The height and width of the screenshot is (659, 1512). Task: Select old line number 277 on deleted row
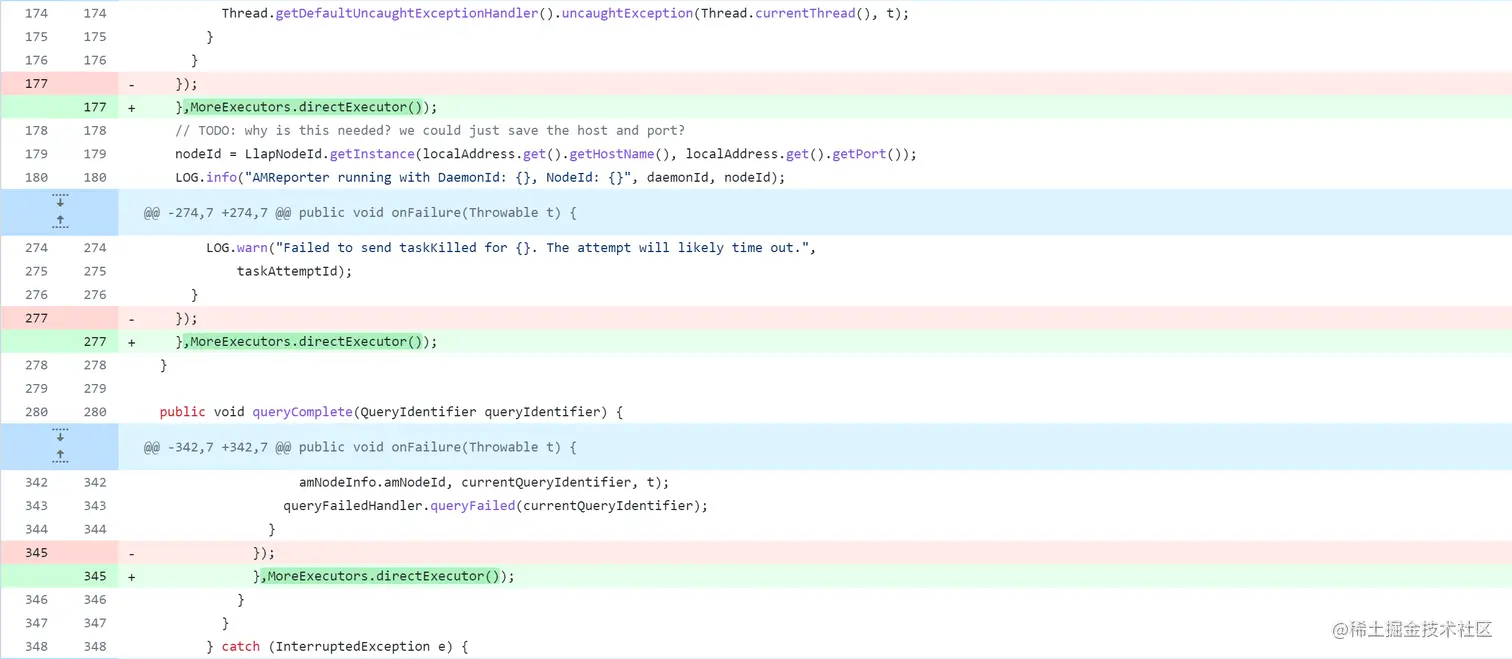[x=36, y=318]
